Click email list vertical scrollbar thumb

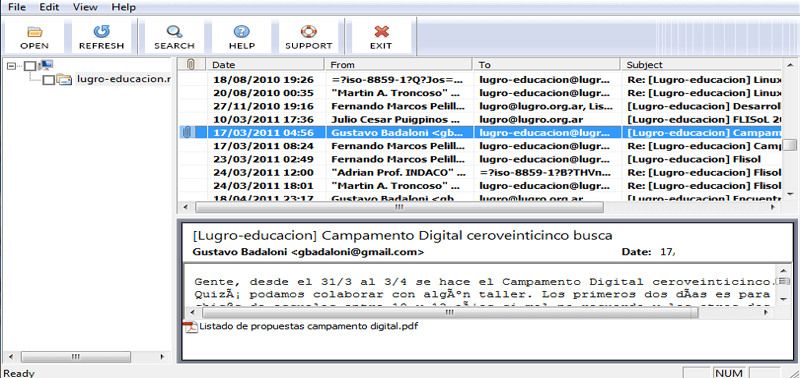click(789, 144)
